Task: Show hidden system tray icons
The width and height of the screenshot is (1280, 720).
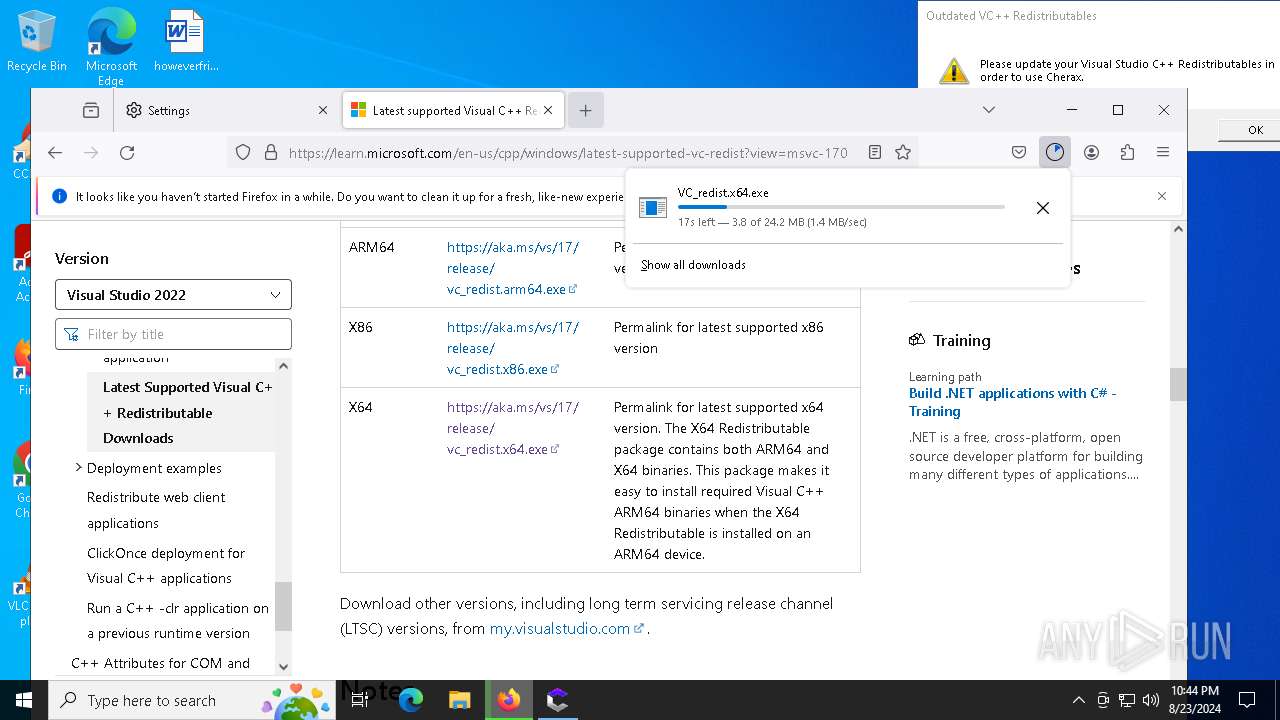Action: (1078, 700)
